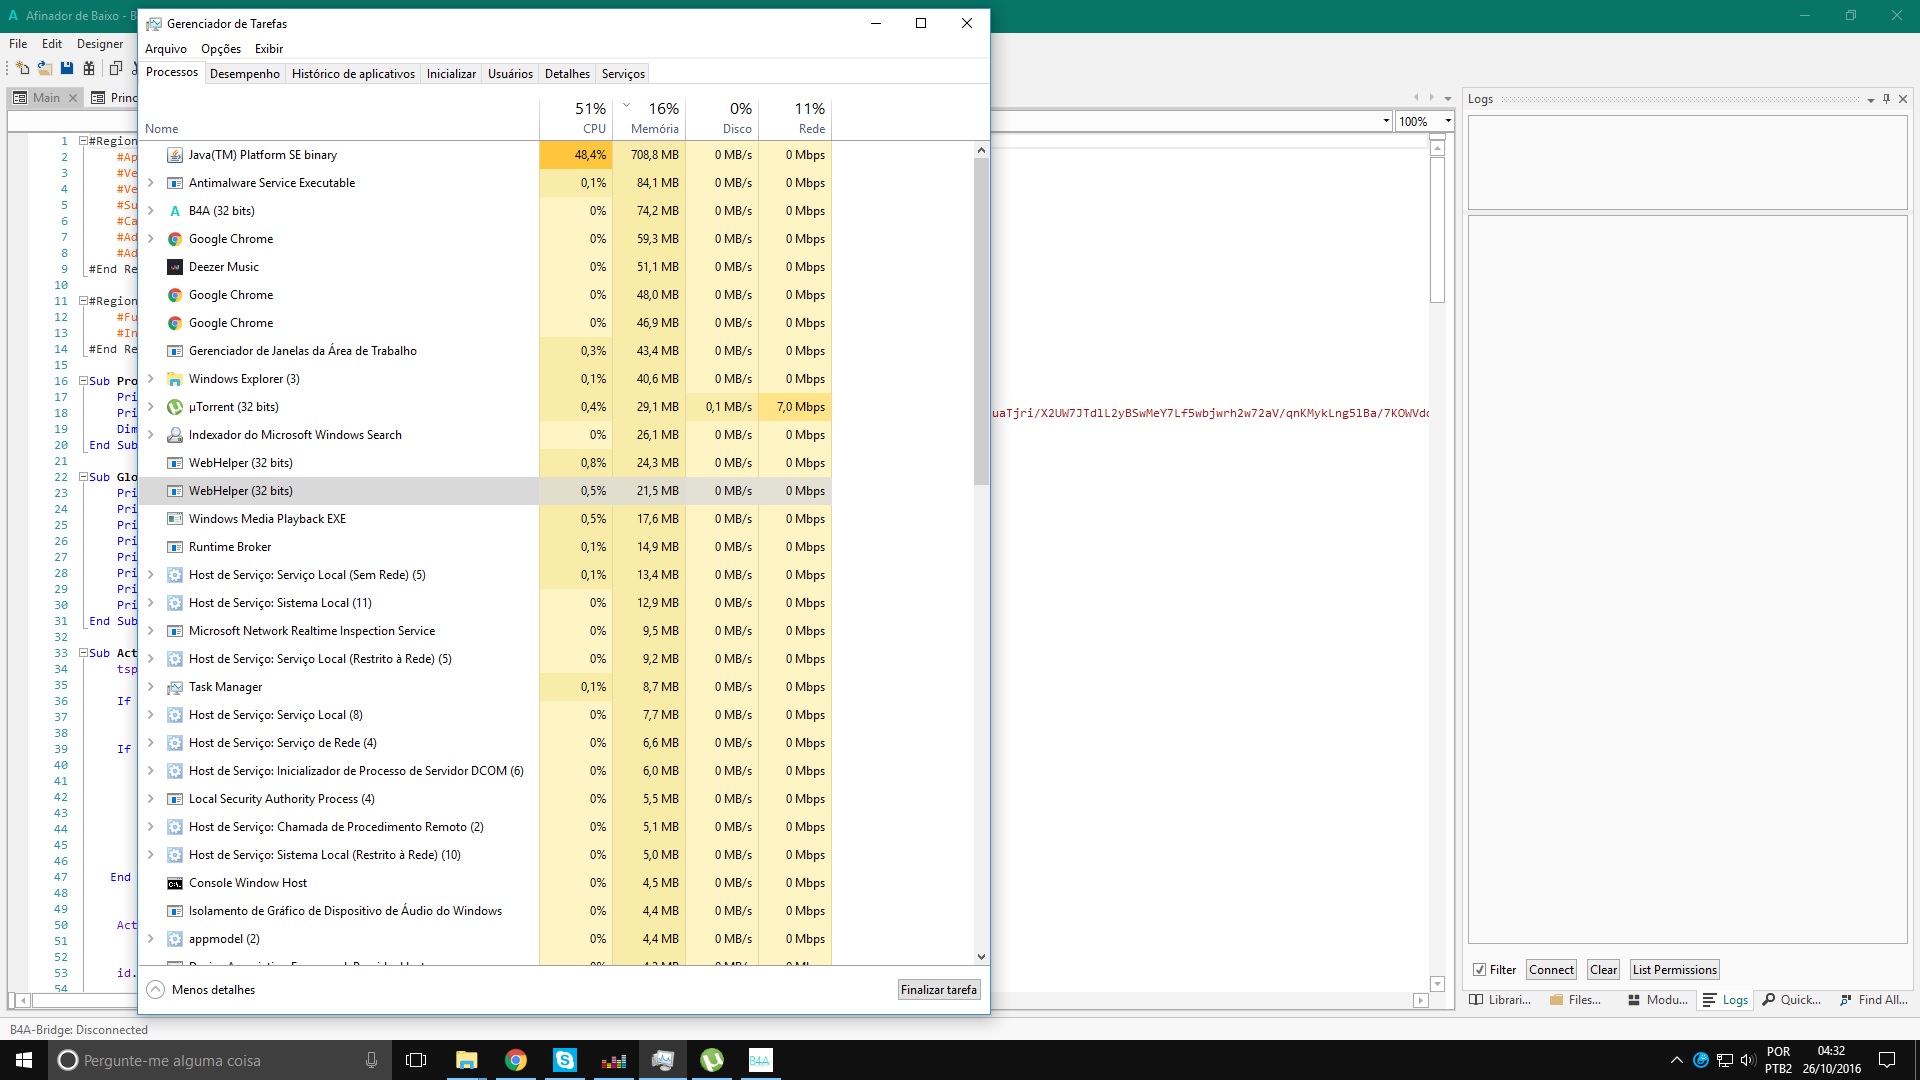
Task: Open Chrome from the taskbar
Action: (516, 1060)
